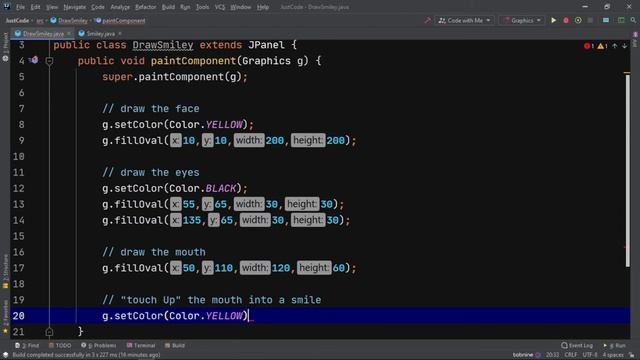The height and width of the screenshot is (360, 640).
Task: Open the Structure tool window side stripe
Action: (x=5, y=271)
